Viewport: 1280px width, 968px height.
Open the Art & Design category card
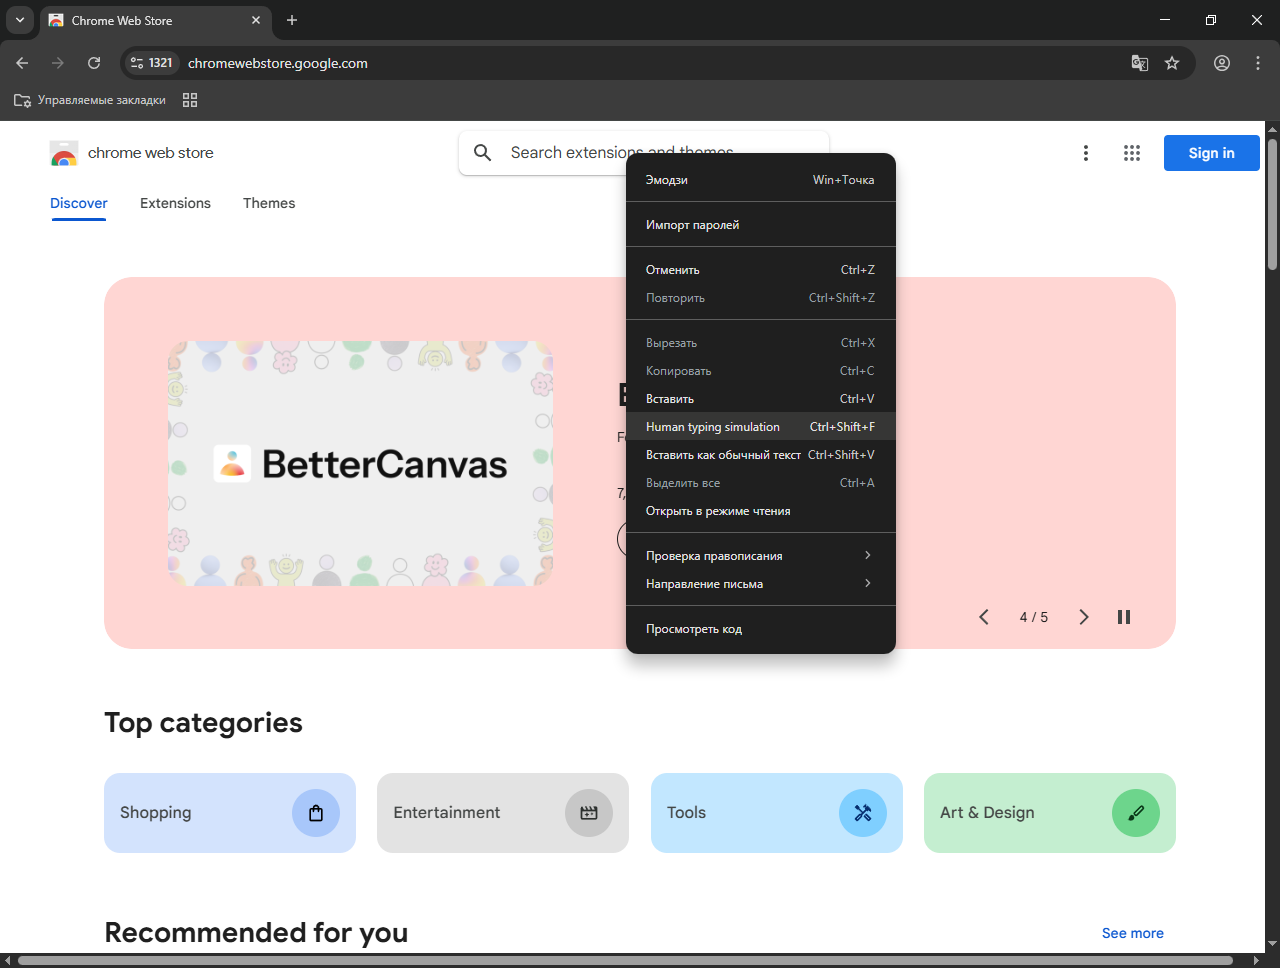(1050, 813)
